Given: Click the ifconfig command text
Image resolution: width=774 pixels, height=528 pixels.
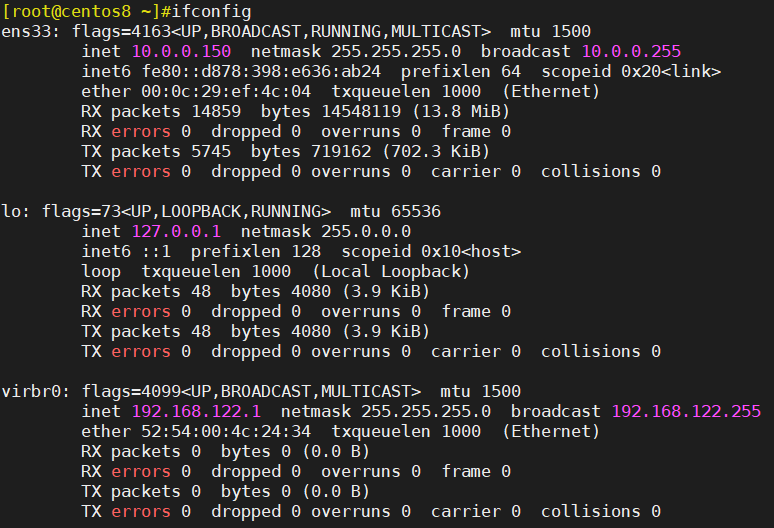Looking at the screenshot, I should (211, 12).
